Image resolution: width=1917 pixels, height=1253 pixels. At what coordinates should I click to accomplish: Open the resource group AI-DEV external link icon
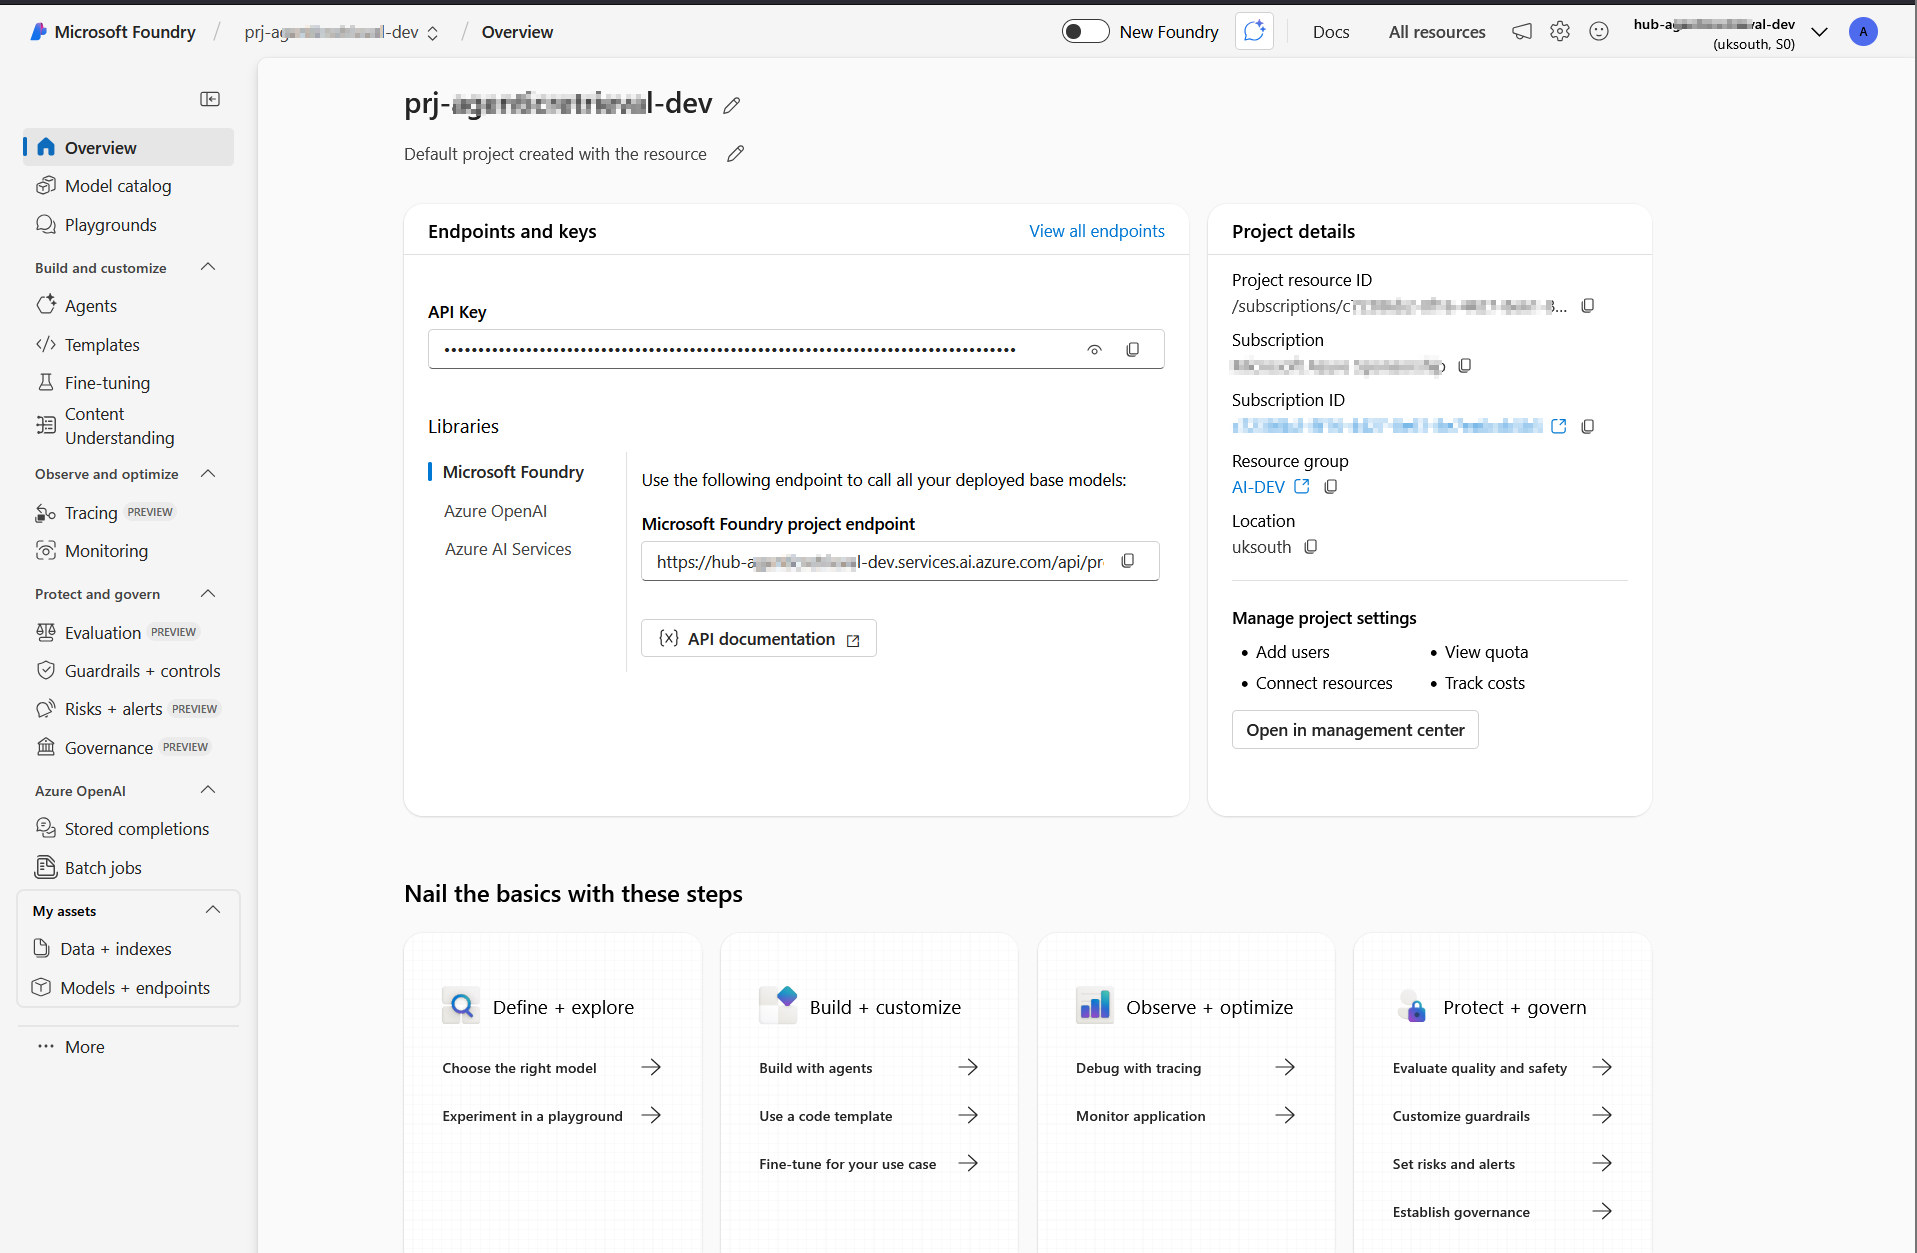pos(1301,487)
